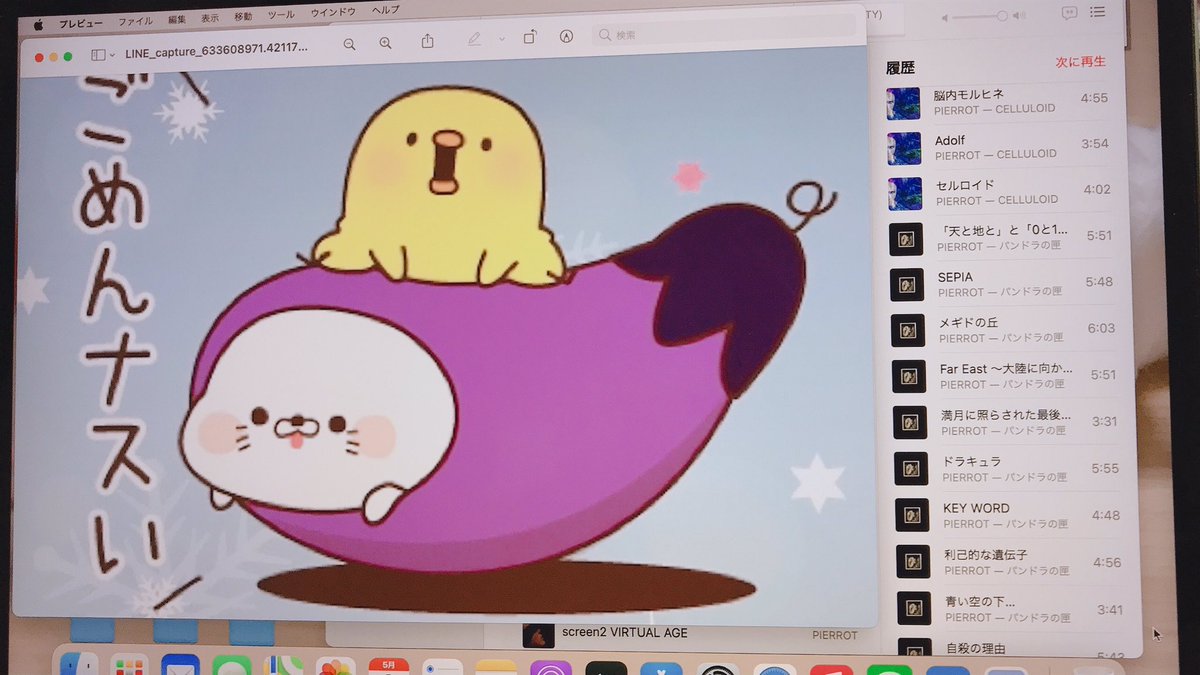Viewport: 1200px width, 675px height.
Task: Open the 編集 menu
Action: (x=177, y=19)
